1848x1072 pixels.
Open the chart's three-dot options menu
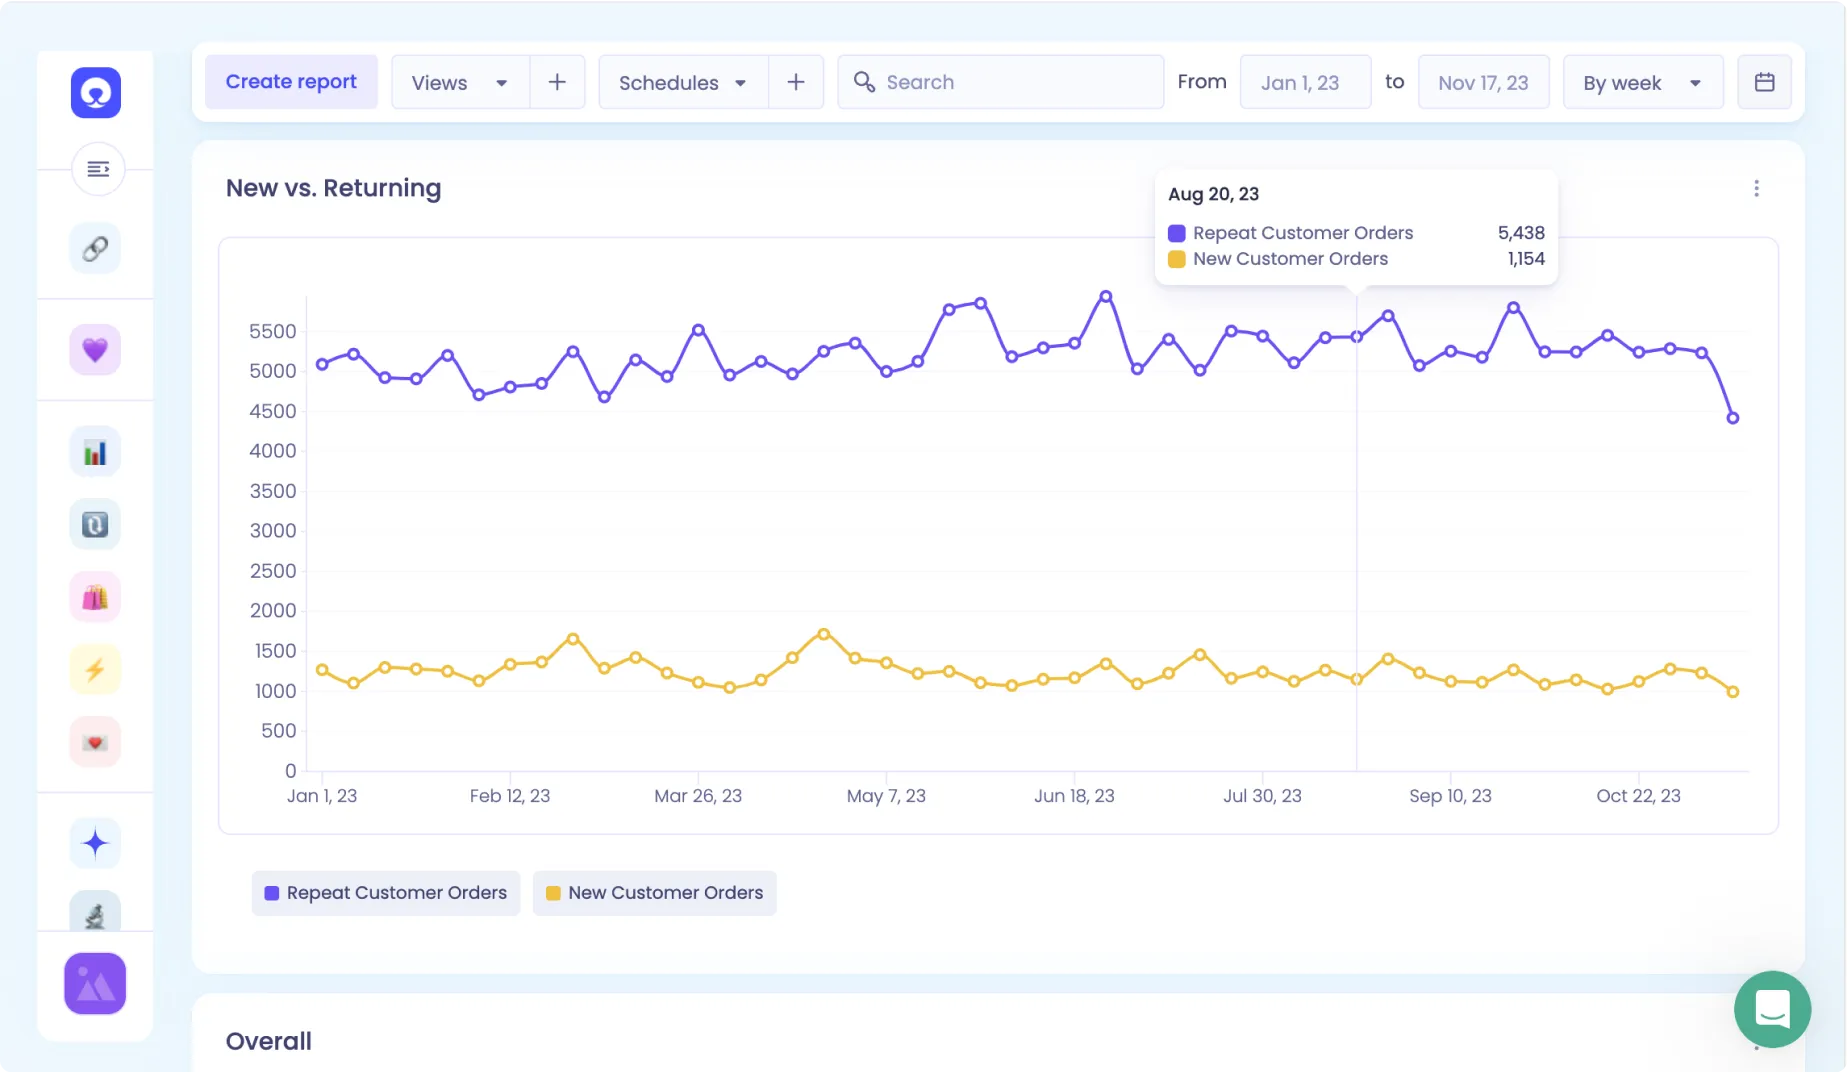(1756, 188)
